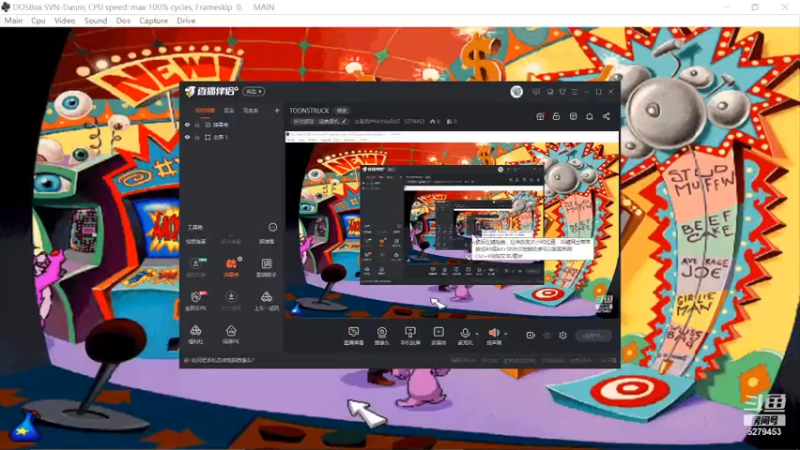
Task: Open the notification bell icon
Action: click(589, 116)
